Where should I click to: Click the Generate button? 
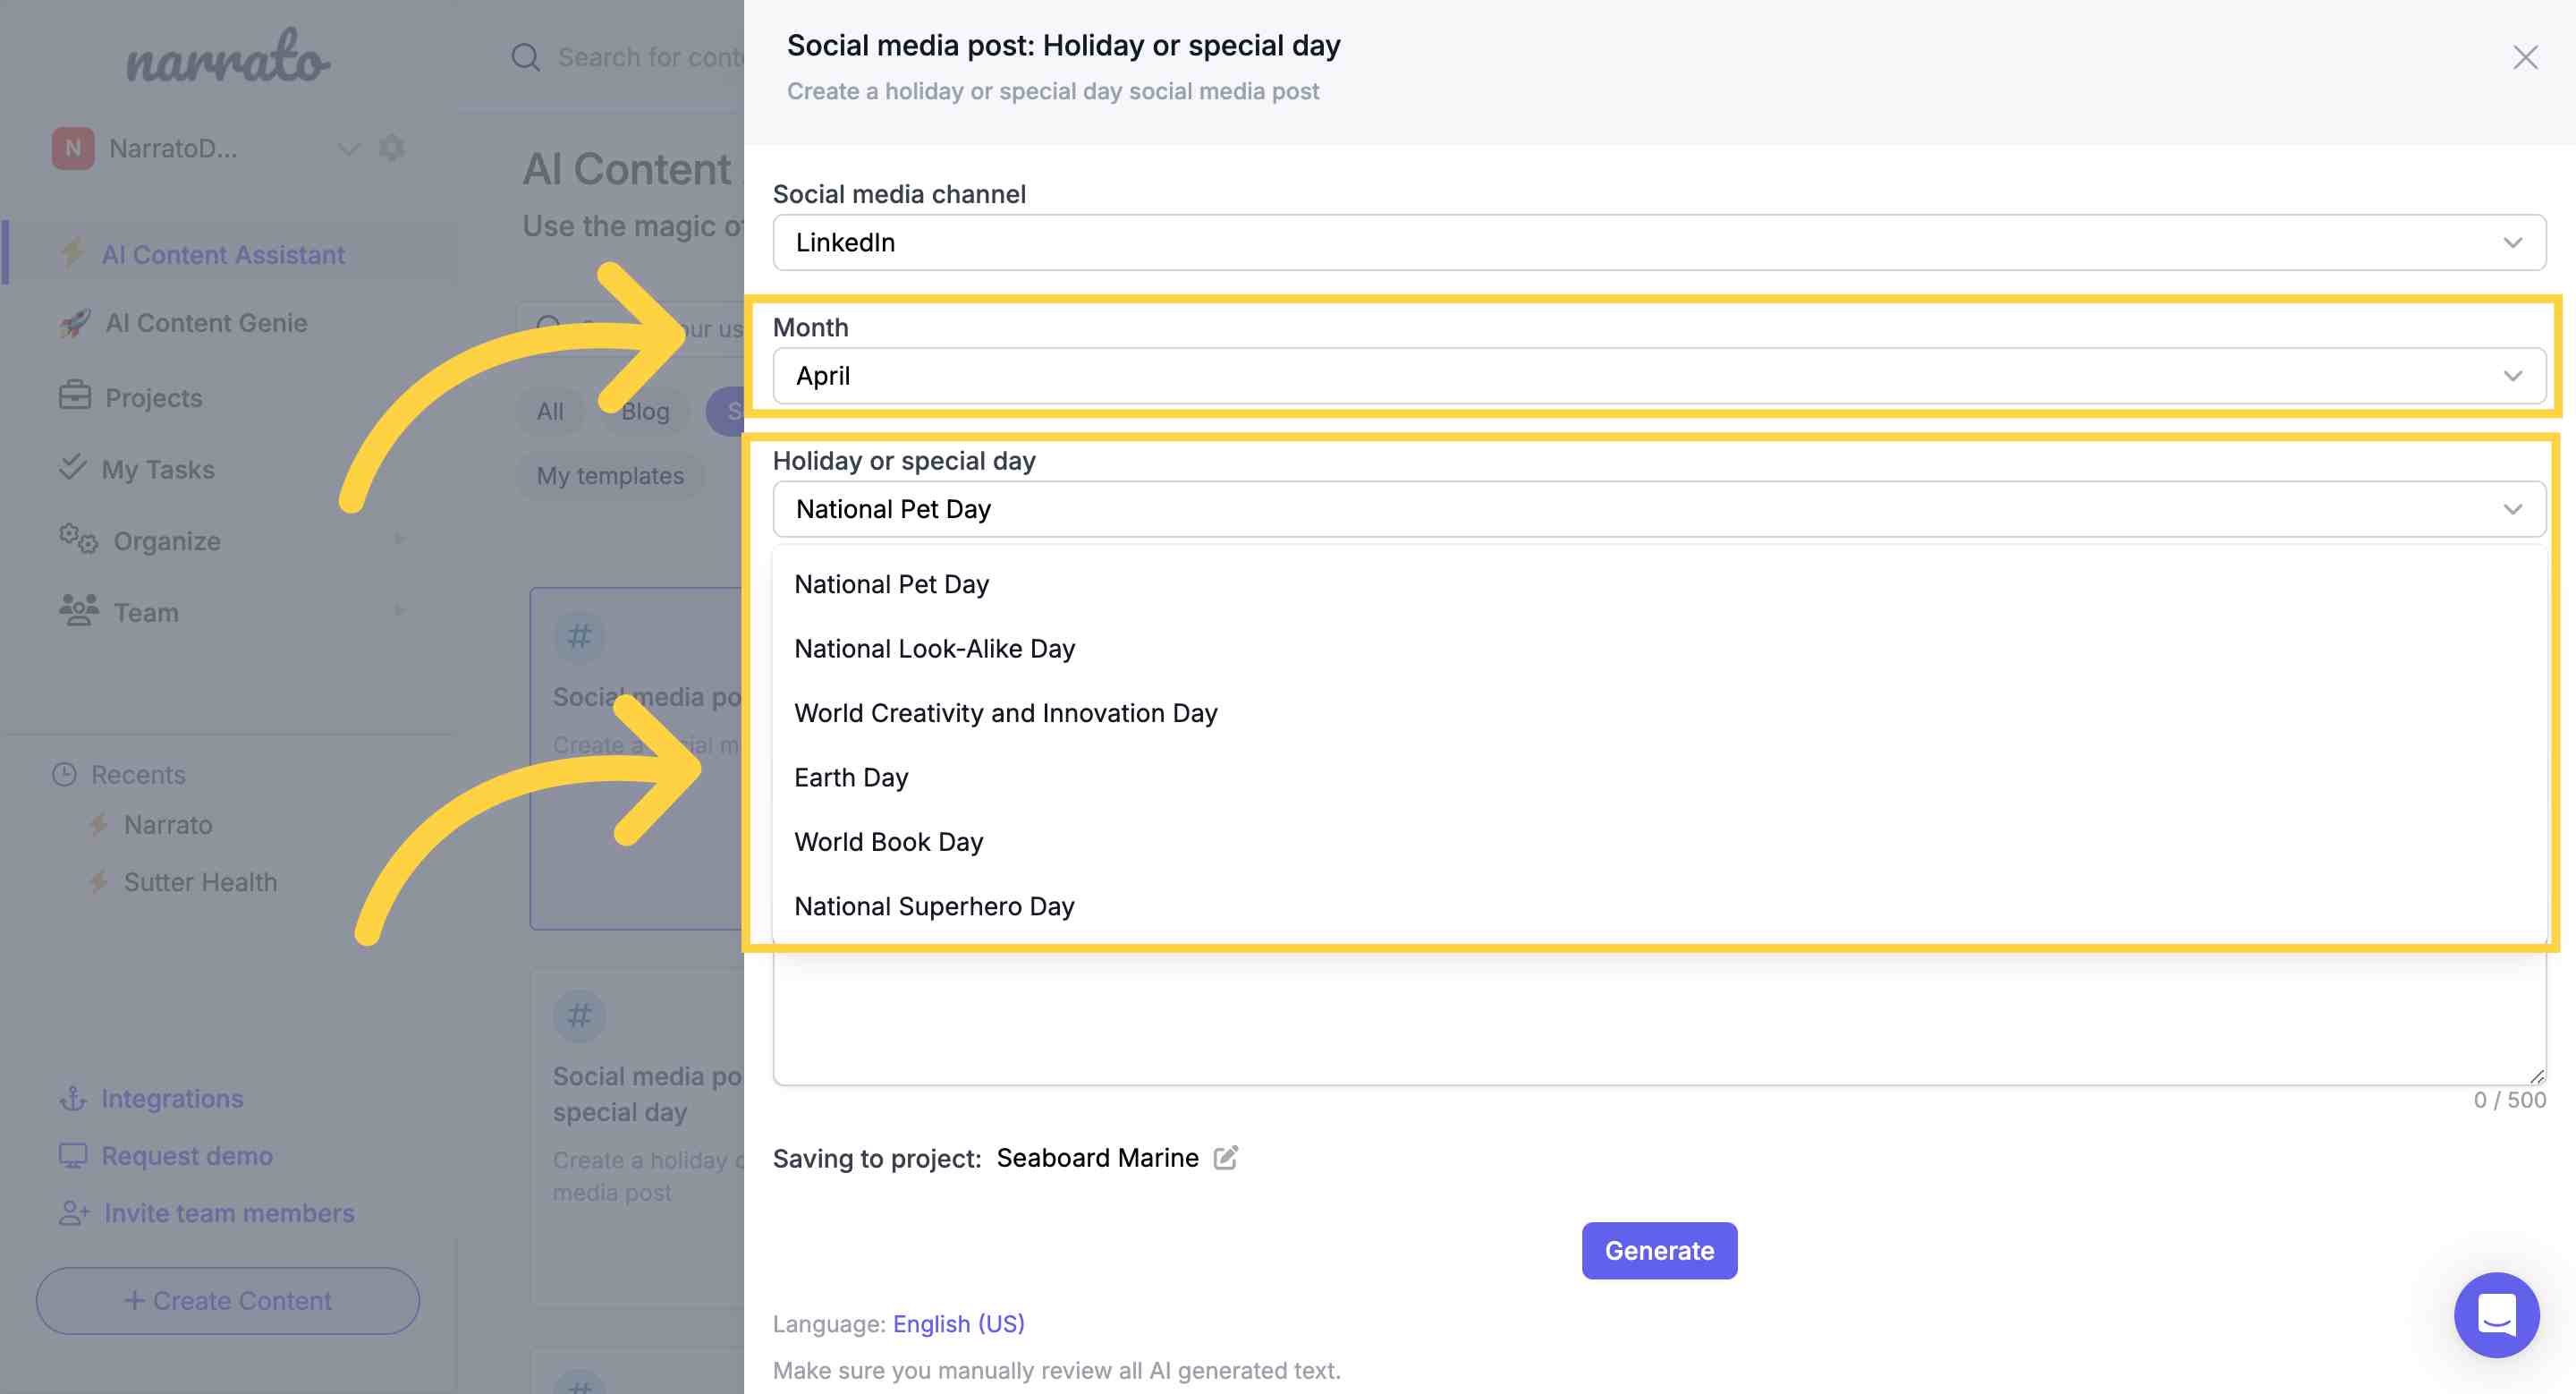coord(1659,1250)
